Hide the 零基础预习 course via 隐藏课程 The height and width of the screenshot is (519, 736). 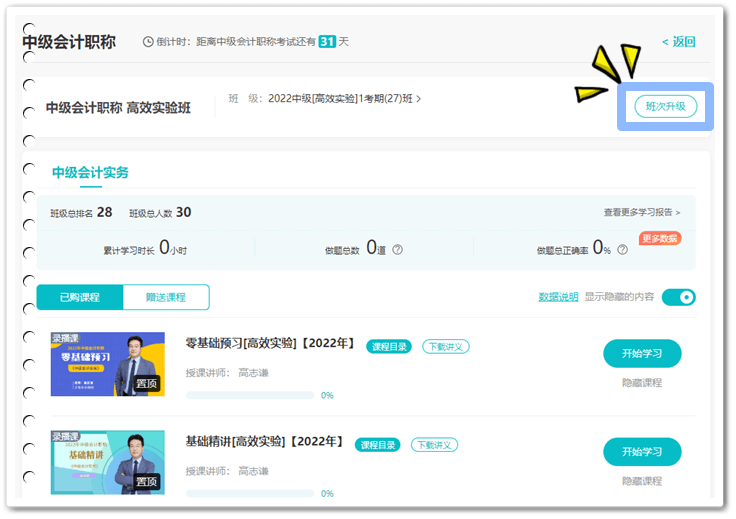[641, 383]
